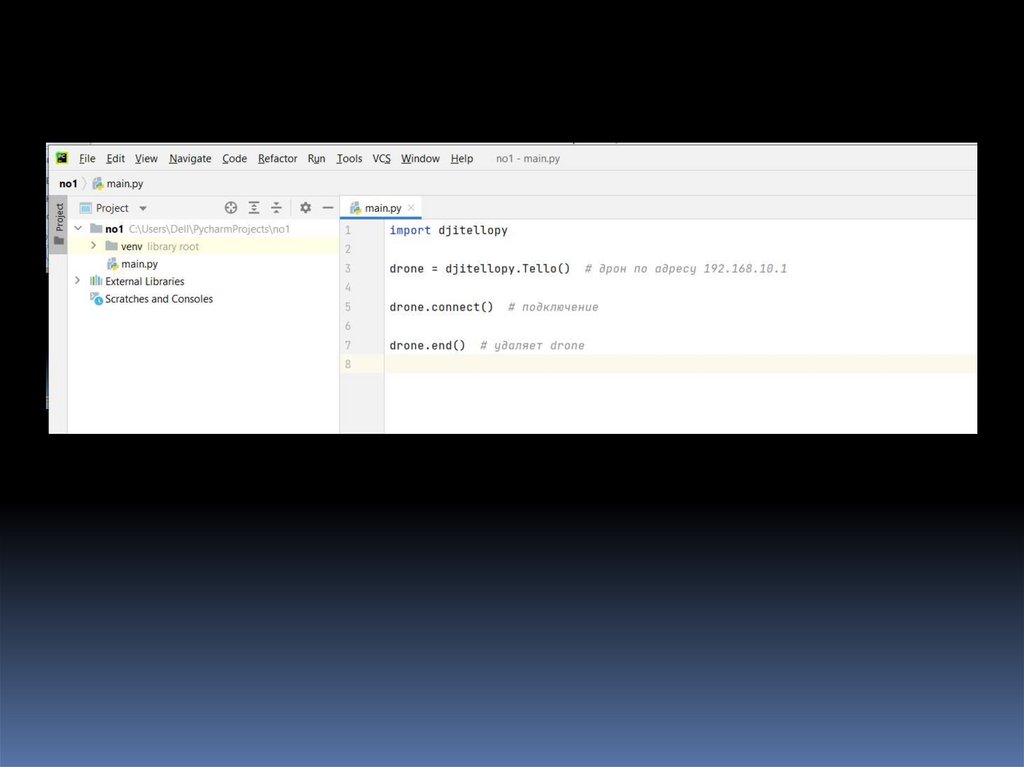Click the '# удаляет drone' comment
This screenshot has width=1024, height=767.
[x=532, y=346]
